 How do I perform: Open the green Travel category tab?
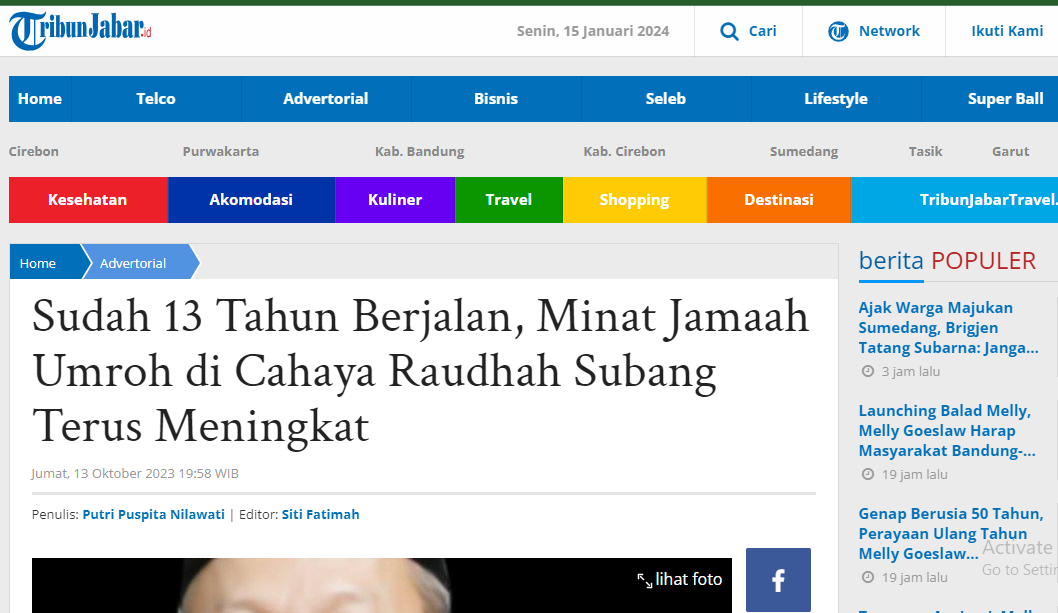tap(509, 200)
